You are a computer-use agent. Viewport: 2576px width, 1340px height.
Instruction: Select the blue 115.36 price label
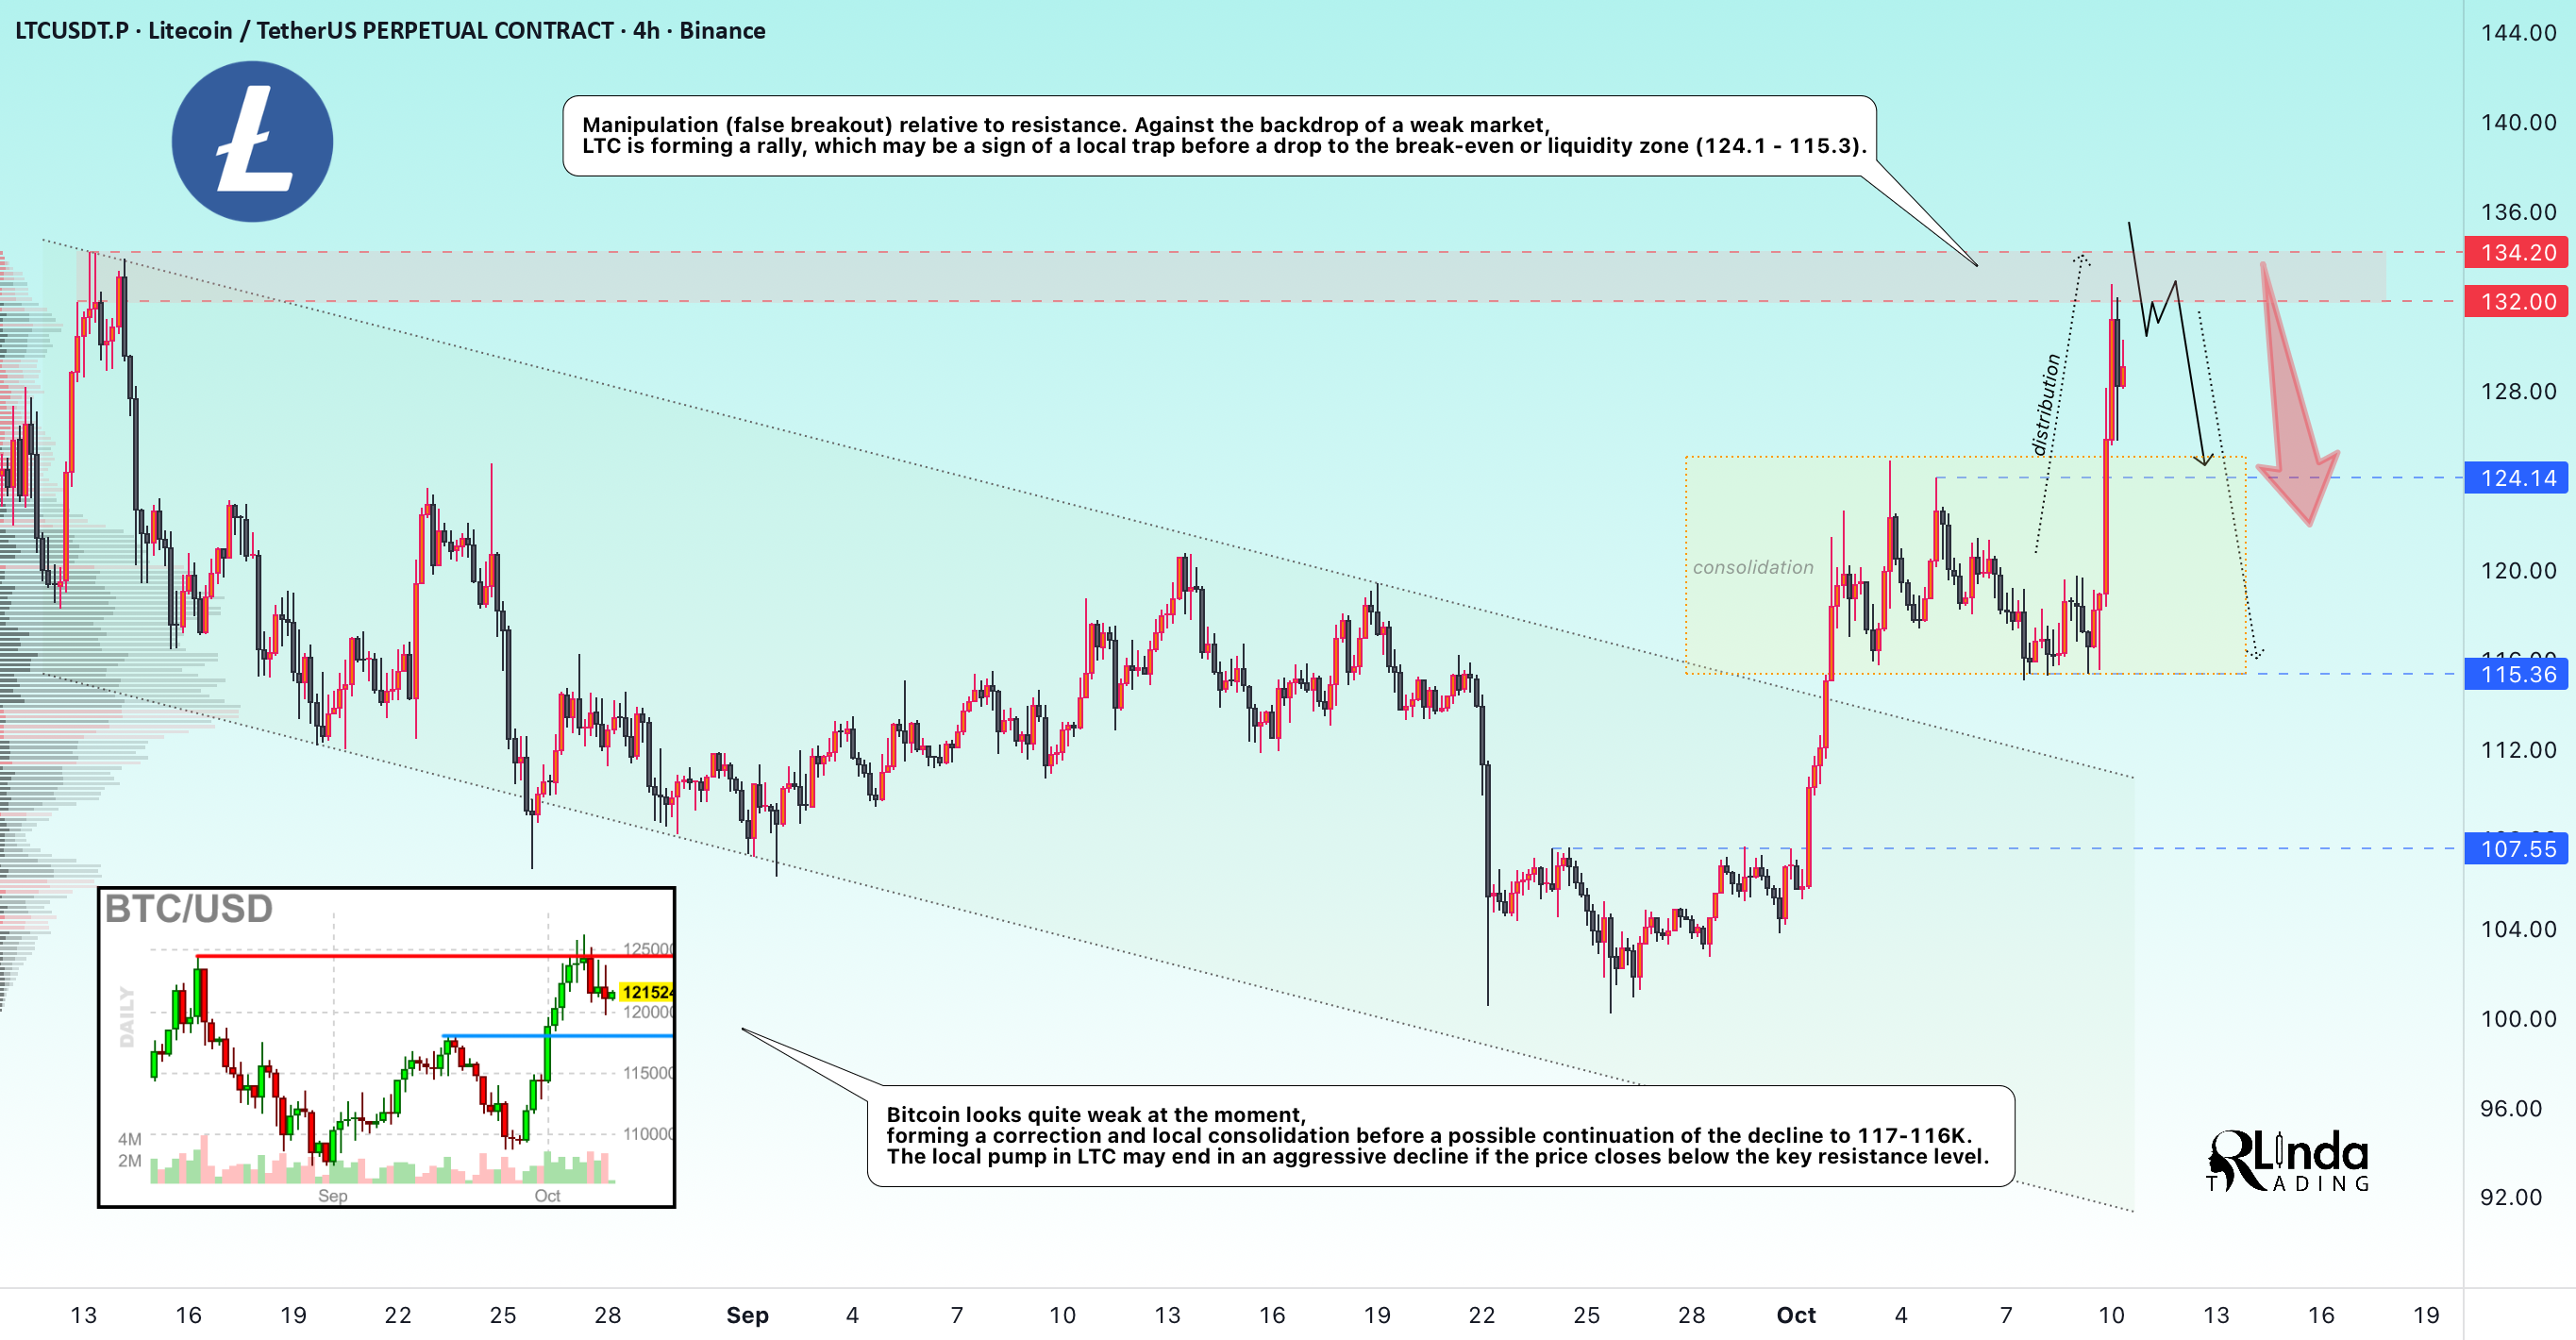2517,674
